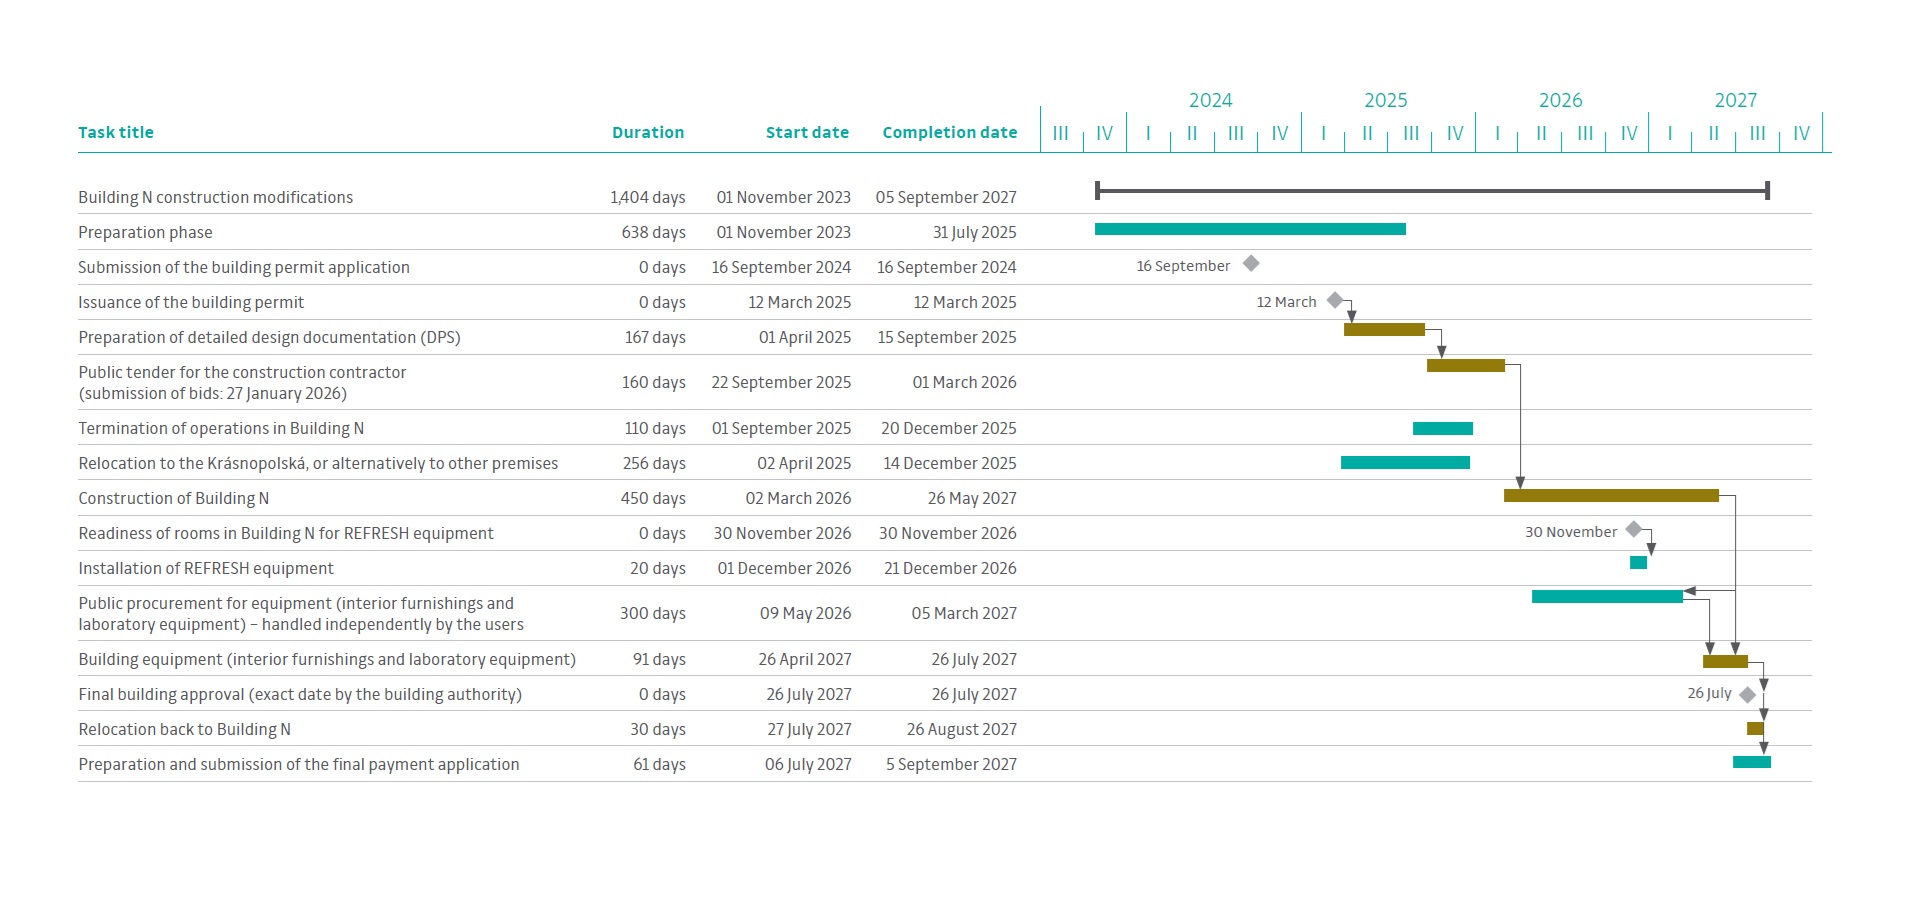This screenshot has width=1912, height=900.
Task: Select the 2025 year label in timeline
Action: tap(1385, 101)
